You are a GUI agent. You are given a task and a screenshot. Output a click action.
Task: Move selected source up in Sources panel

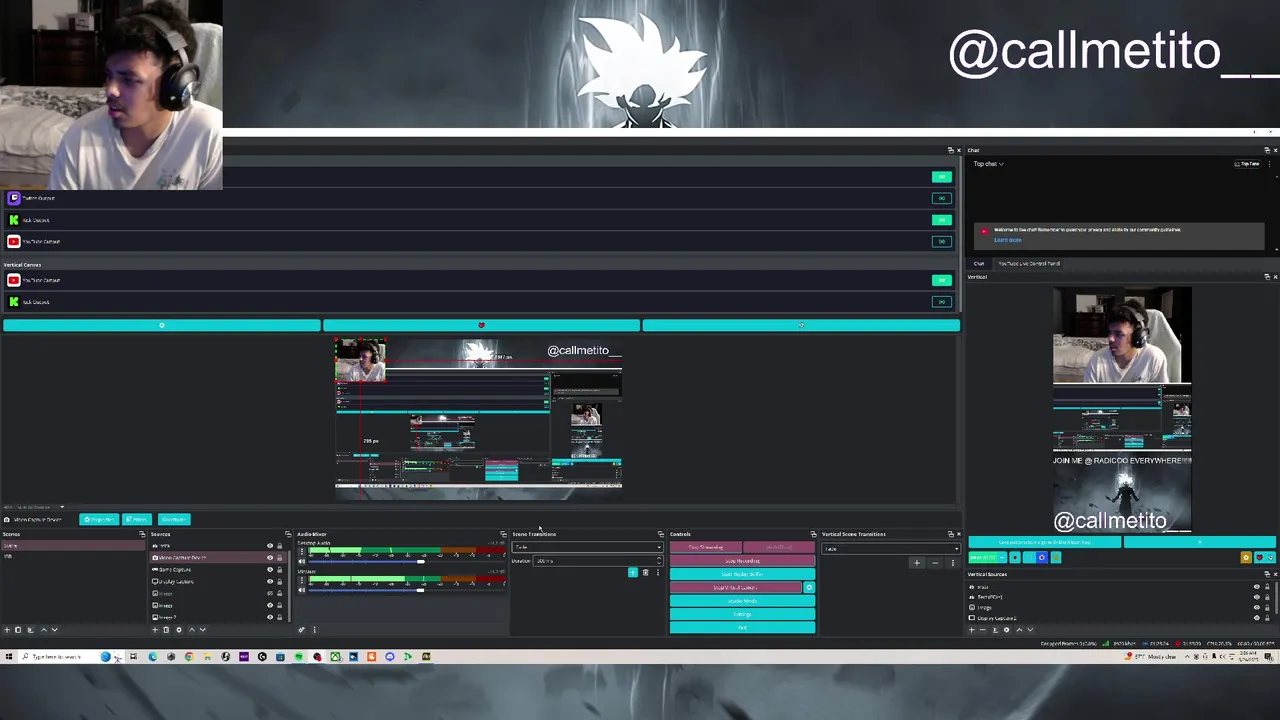tap(191, 630)
